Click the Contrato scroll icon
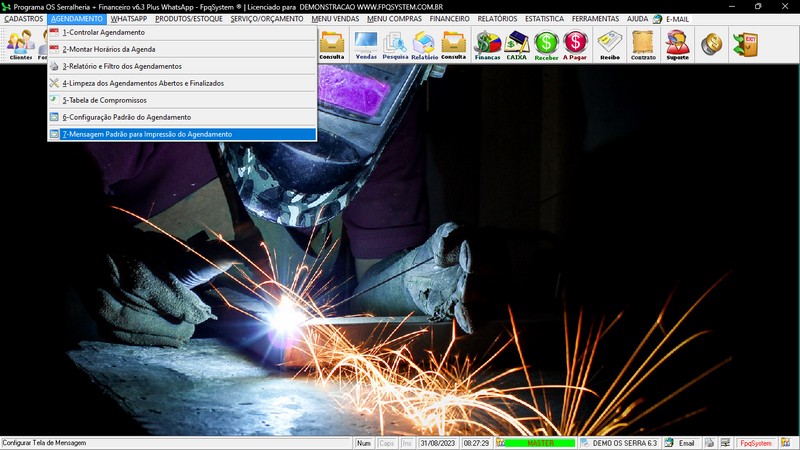 click(x=643, y=44)
